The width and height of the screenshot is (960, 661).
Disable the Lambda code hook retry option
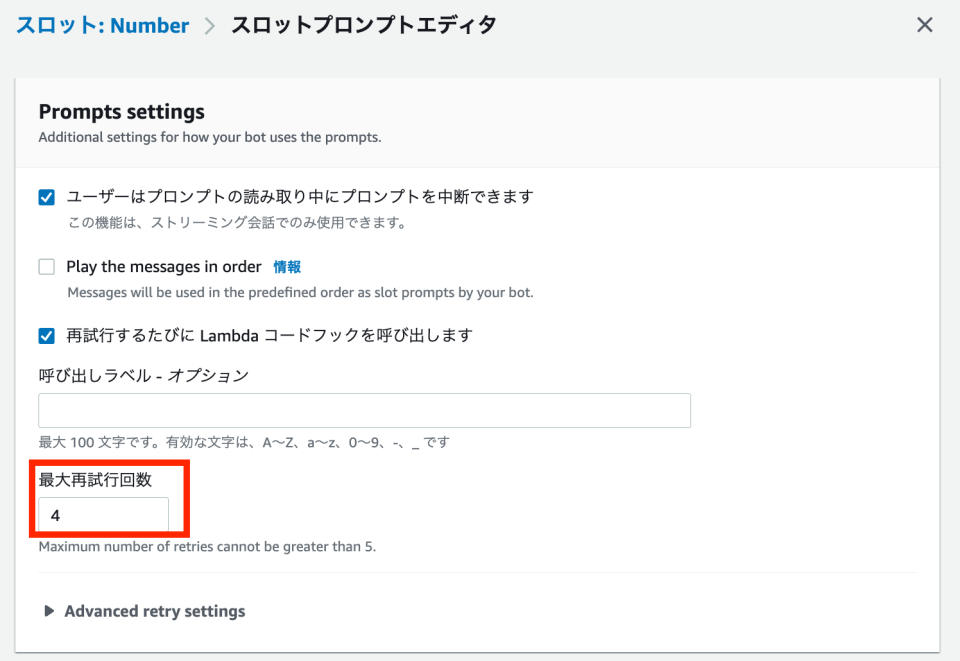(x=46, y=336)
